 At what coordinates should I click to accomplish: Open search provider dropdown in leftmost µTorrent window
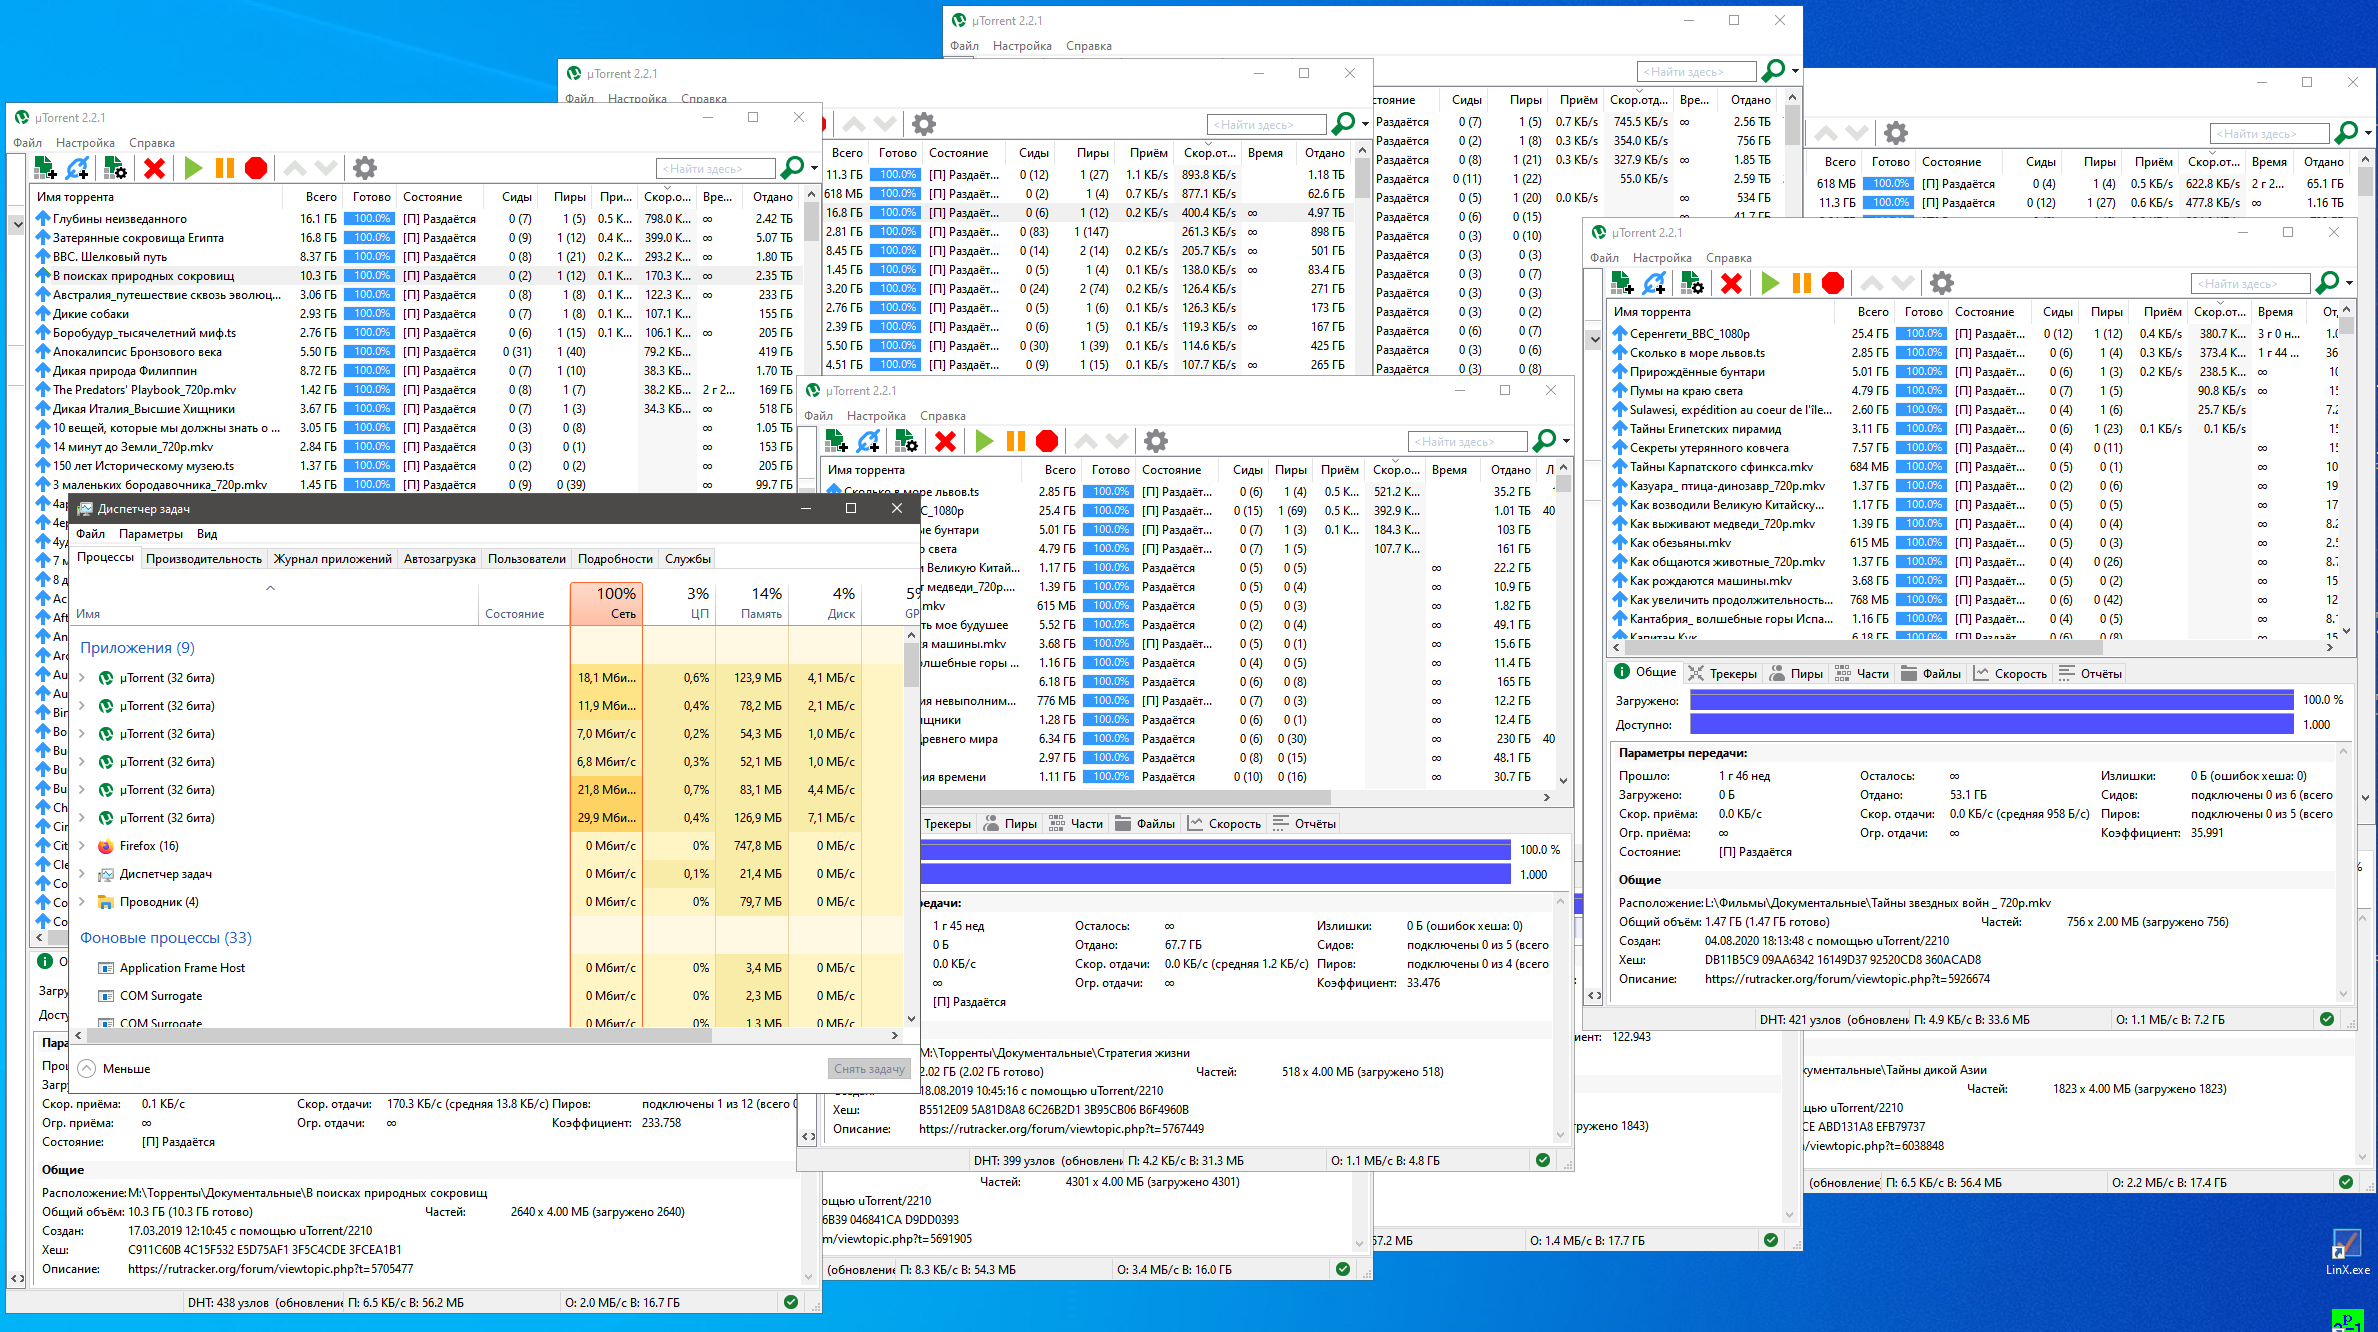tap(814, 169)
